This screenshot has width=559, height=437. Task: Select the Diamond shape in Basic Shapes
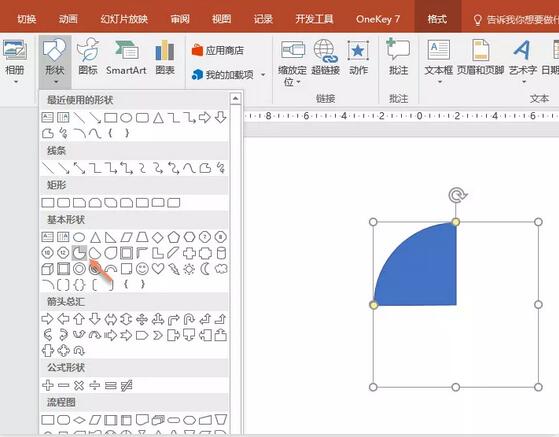[158, 237]
